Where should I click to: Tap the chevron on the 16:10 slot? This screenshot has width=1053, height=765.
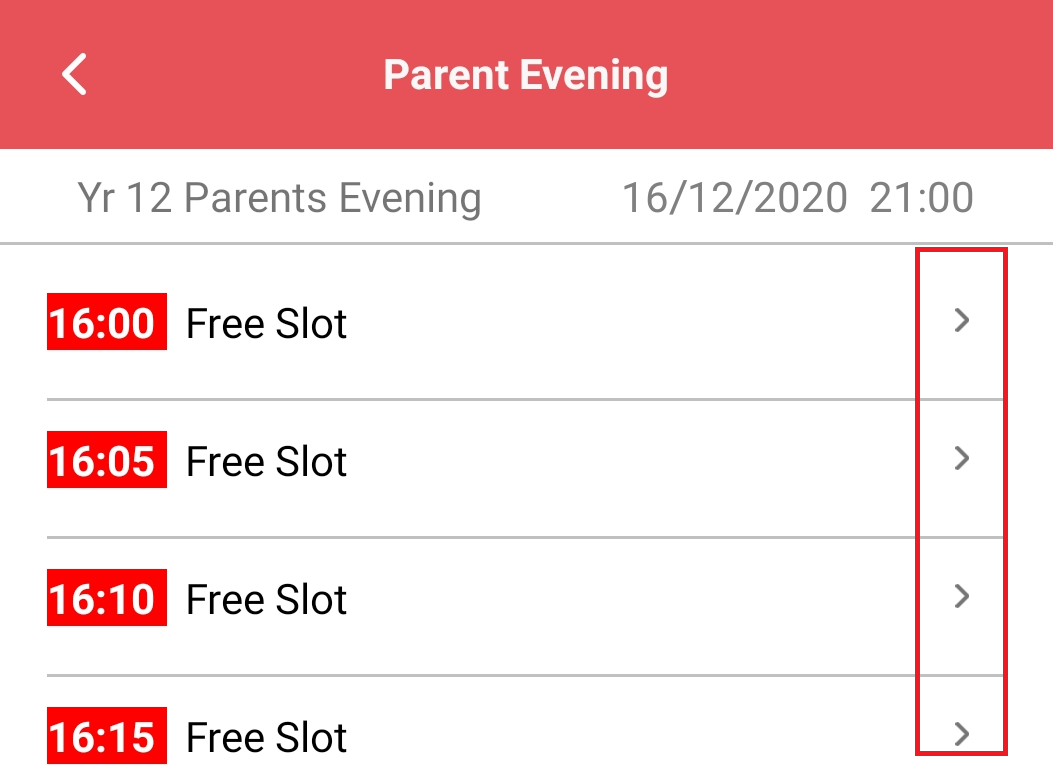[960, 598]
